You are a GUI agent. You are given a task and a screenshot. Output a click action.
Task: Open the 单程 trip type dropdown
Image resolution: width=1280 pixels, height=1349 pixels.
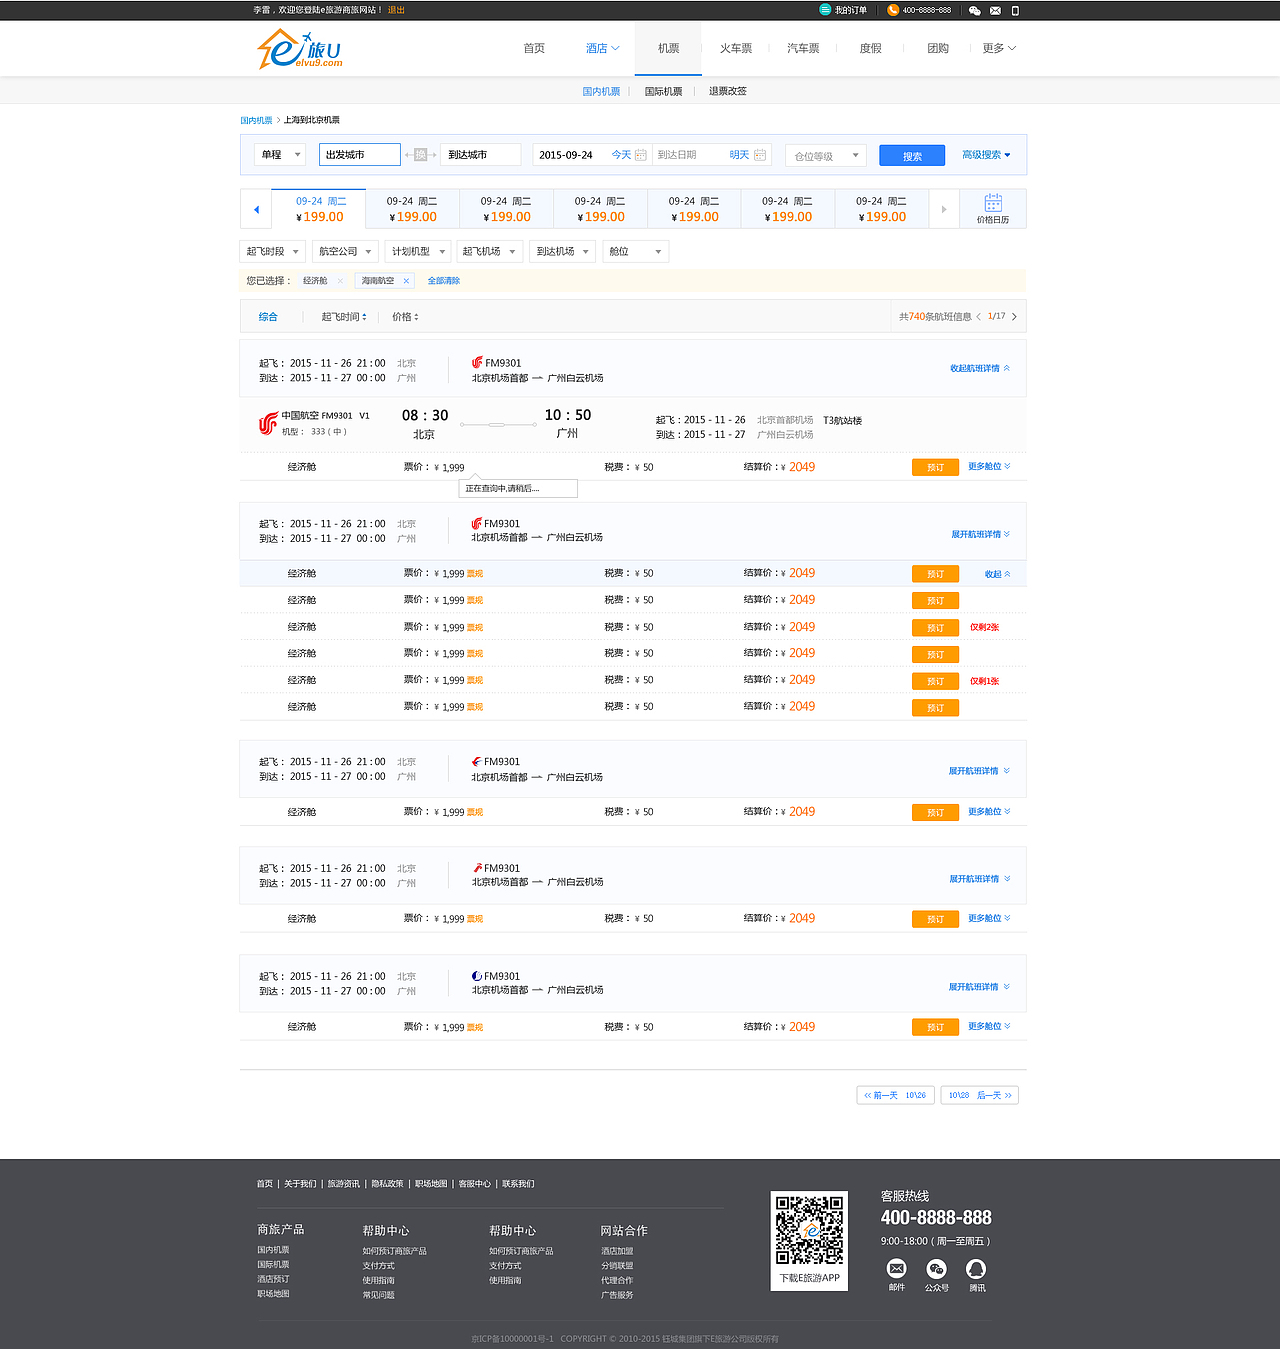tap(279, 154)
